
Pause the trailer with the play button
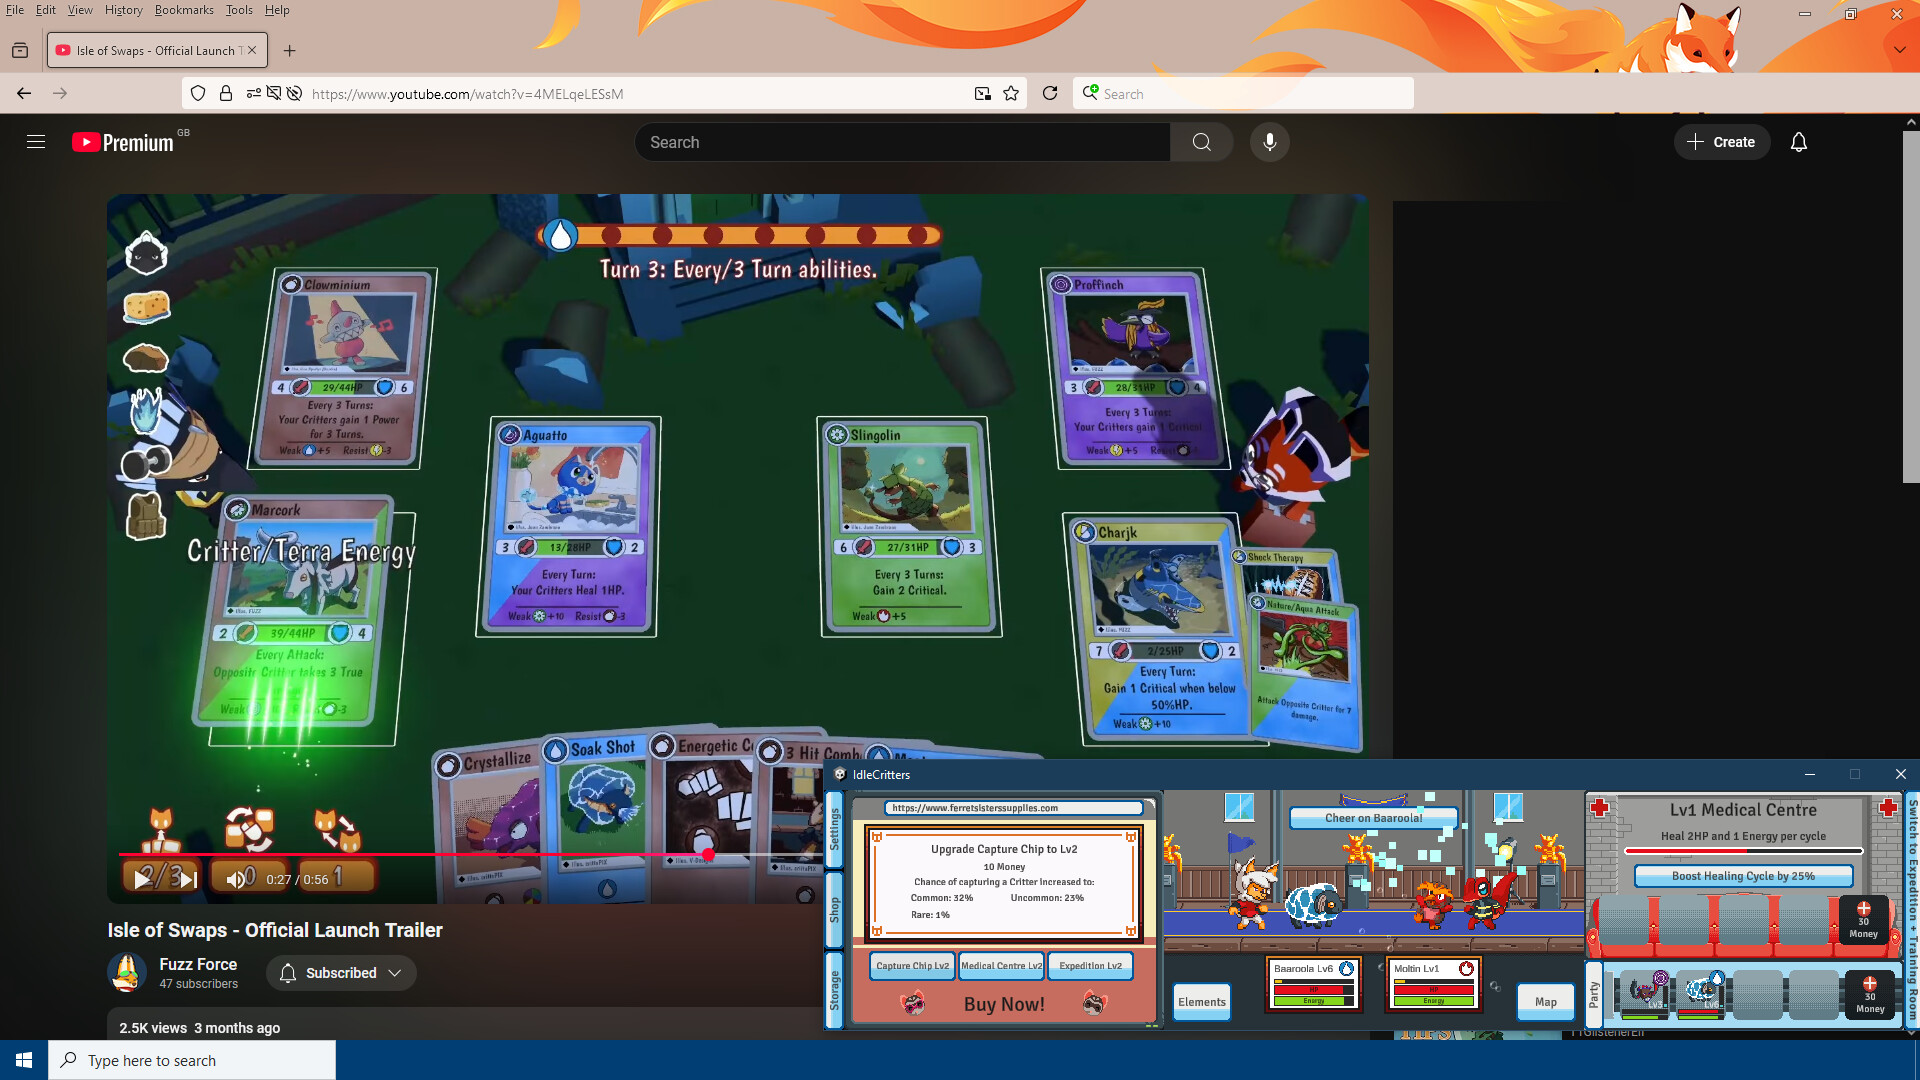point(141,880)
